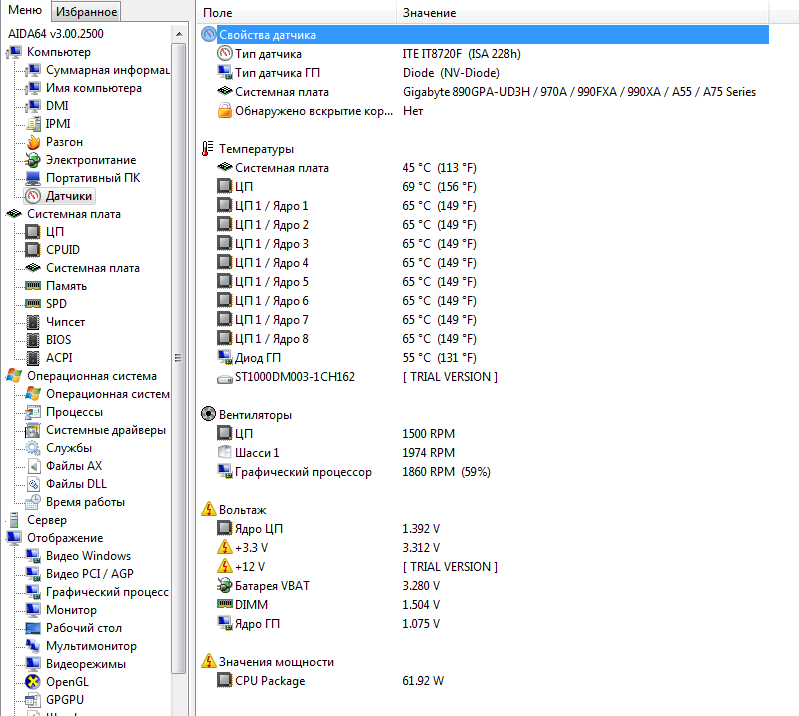This screenshot has height=716, width=799.
Task: Click the Вольтаж warning icon
Action: (208, 509)
